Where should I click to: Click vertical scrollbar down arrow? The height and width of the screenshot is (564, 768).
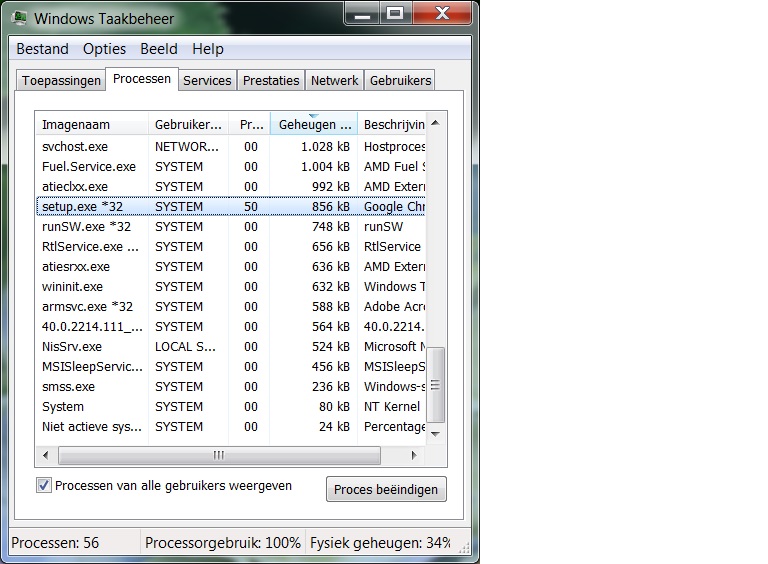point(435,434)
